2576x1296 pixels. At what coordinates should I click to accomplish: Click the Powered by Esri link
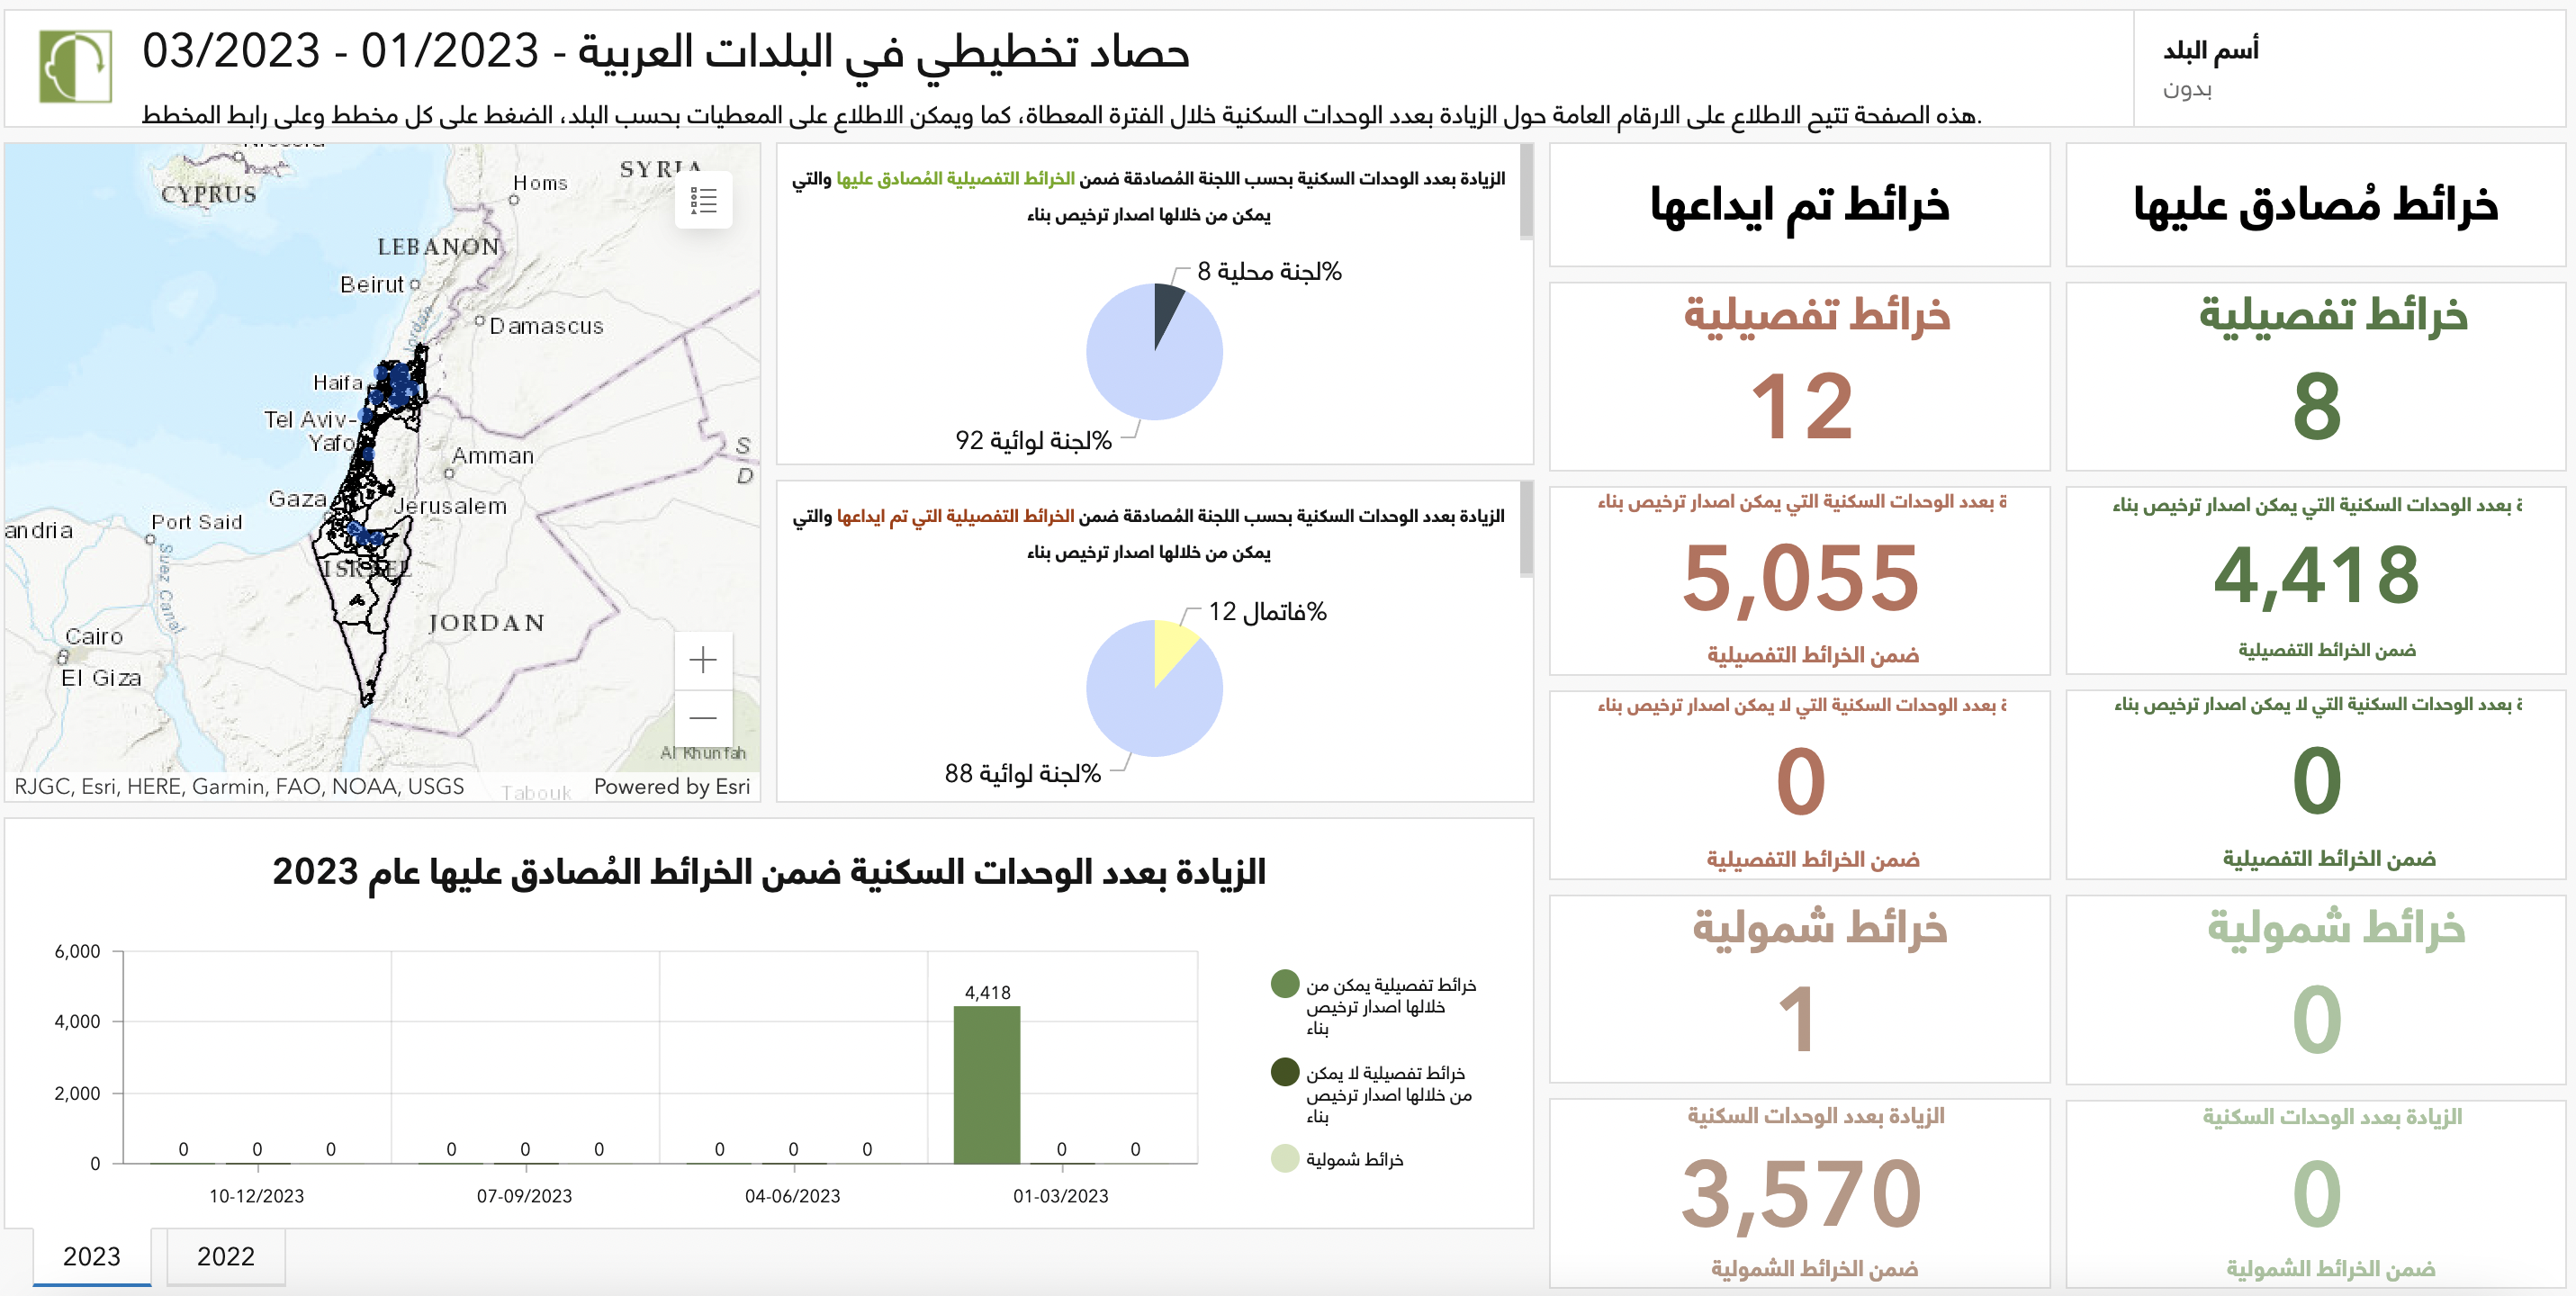[x=671, y=786]
